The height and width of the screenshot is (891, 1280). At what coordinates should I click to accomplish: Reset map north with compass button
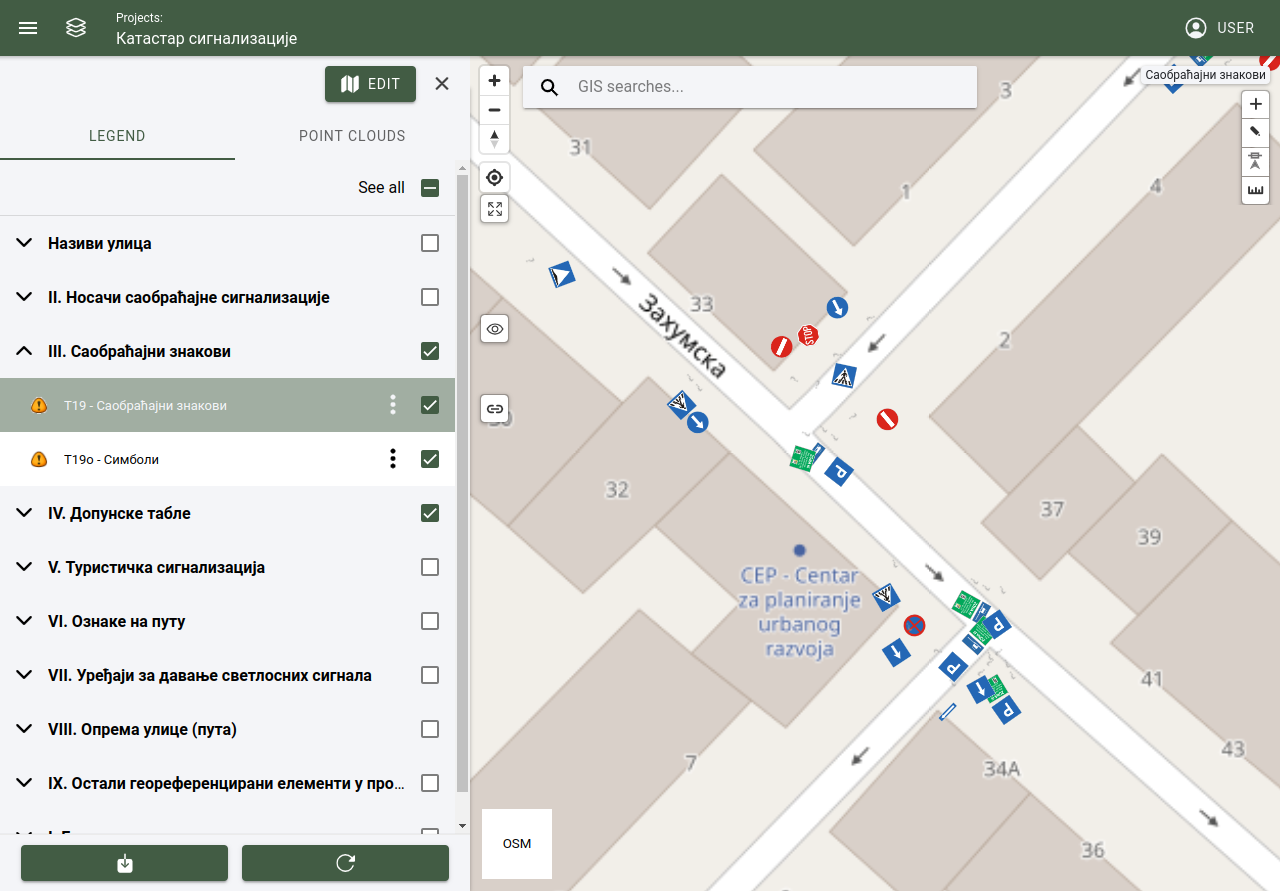pos(494,139)
